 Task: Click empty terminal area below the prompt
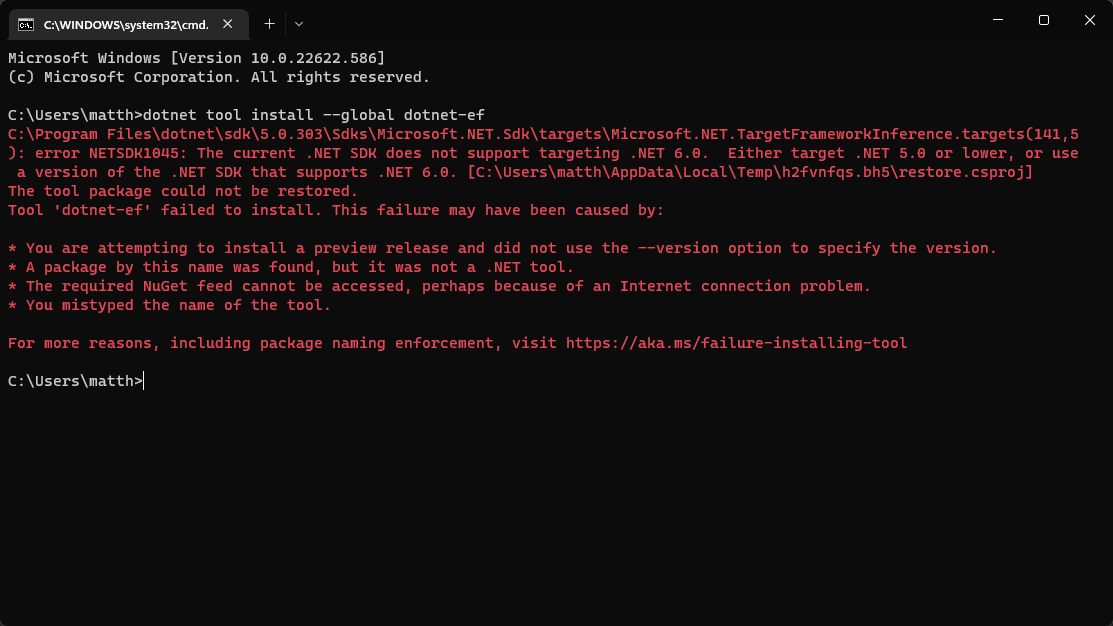556,500
